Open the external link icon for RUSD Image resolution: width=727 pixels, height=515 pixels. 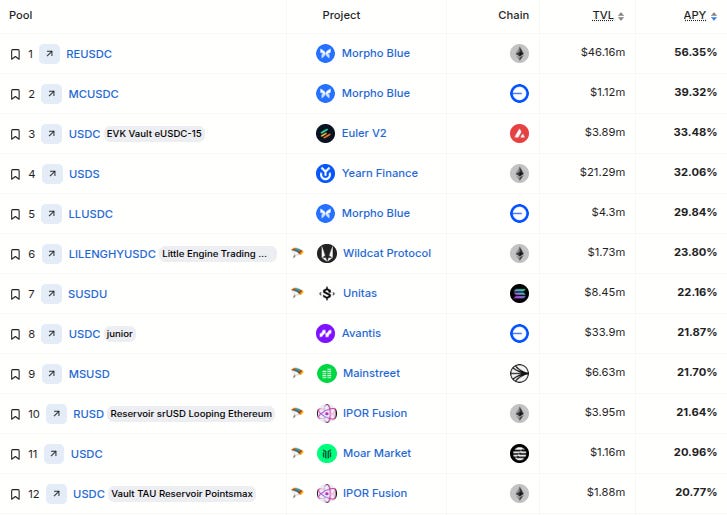pos(56,414)
